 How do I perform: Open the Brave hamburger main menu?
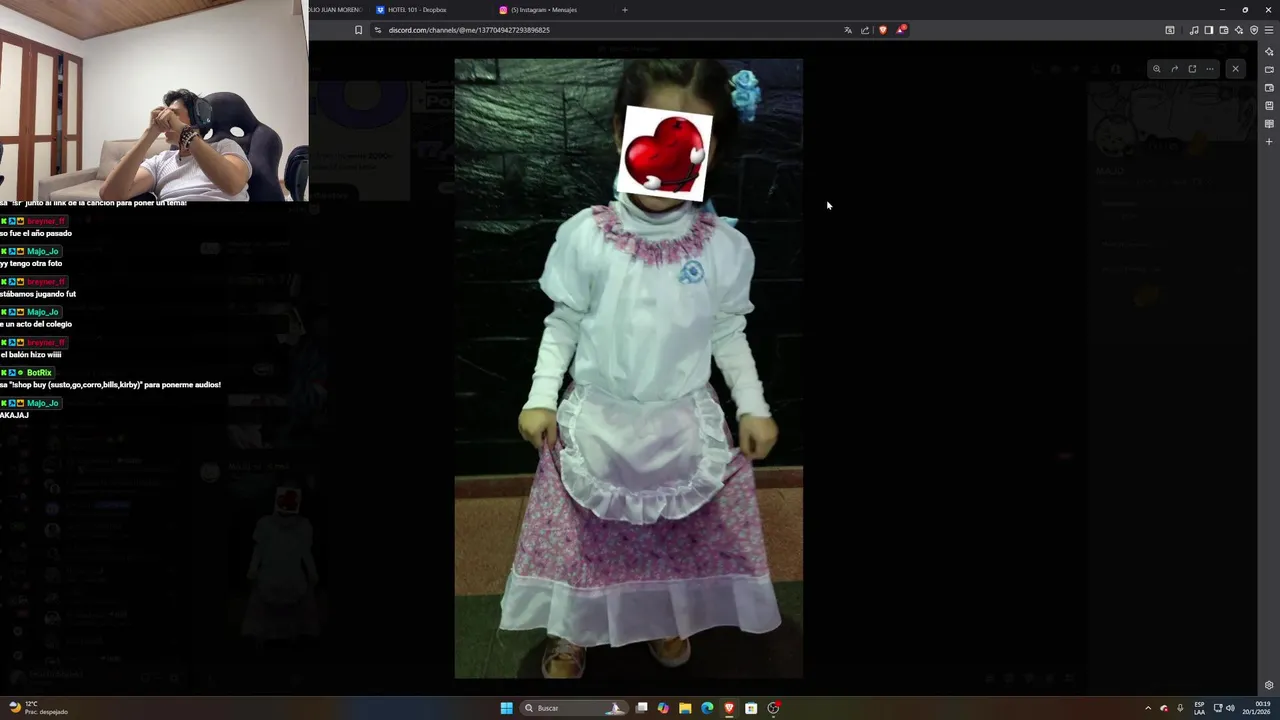coord(1269,30)
